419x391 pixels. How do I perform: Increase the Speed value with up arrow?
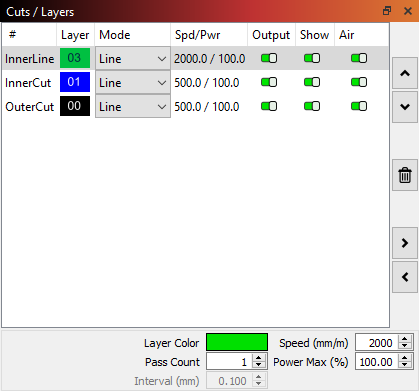(x=405, y=339)
